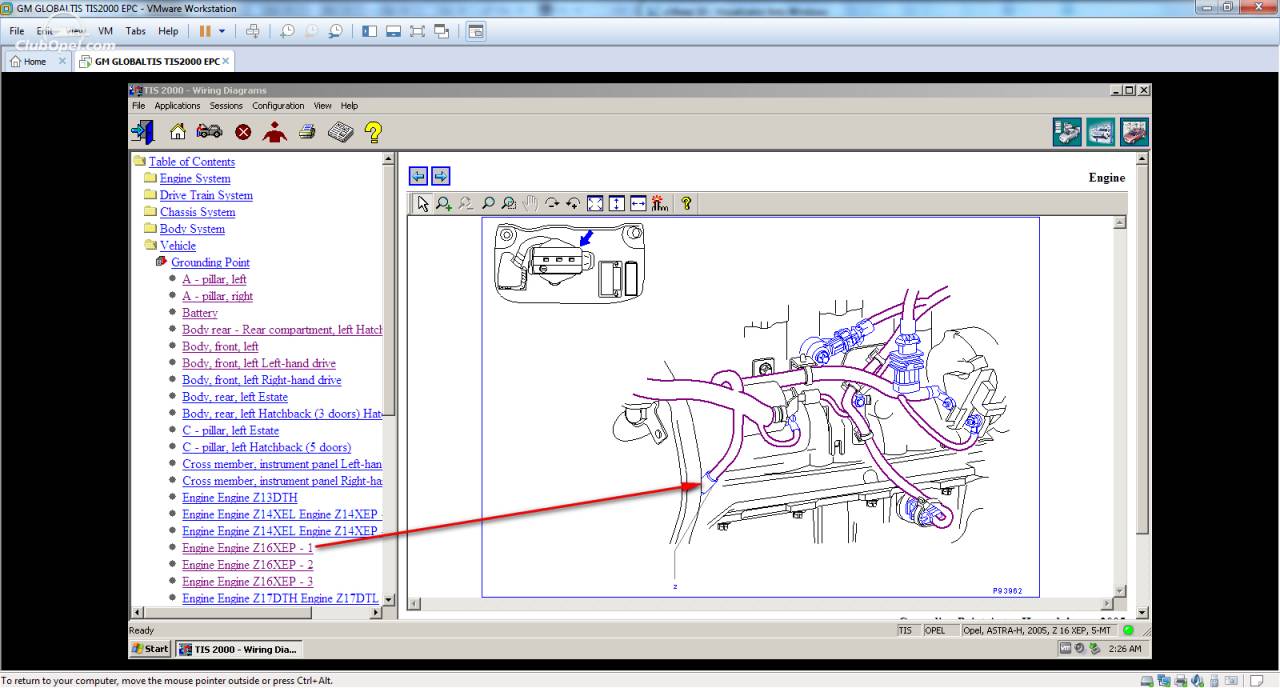
Task: Open the diagram viewer help icon
Action: click(x=686, y=203)
